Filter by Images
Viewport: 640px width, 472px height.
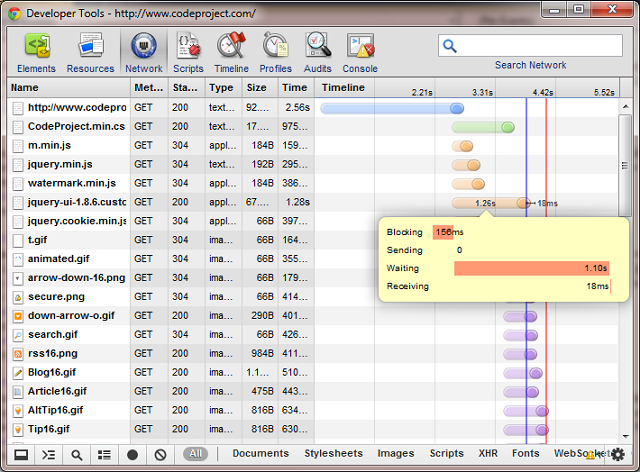(396, 454)
